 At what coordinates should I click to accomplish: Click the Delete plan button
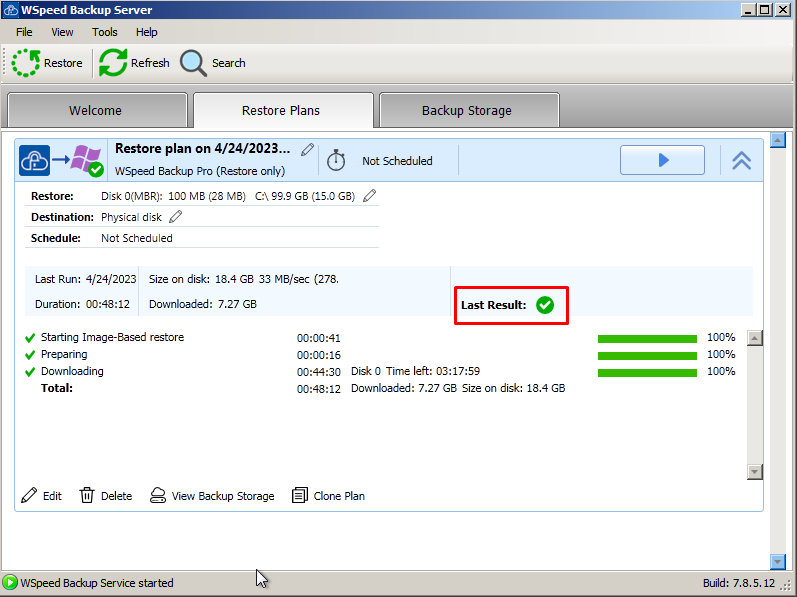tap(106, 495)
